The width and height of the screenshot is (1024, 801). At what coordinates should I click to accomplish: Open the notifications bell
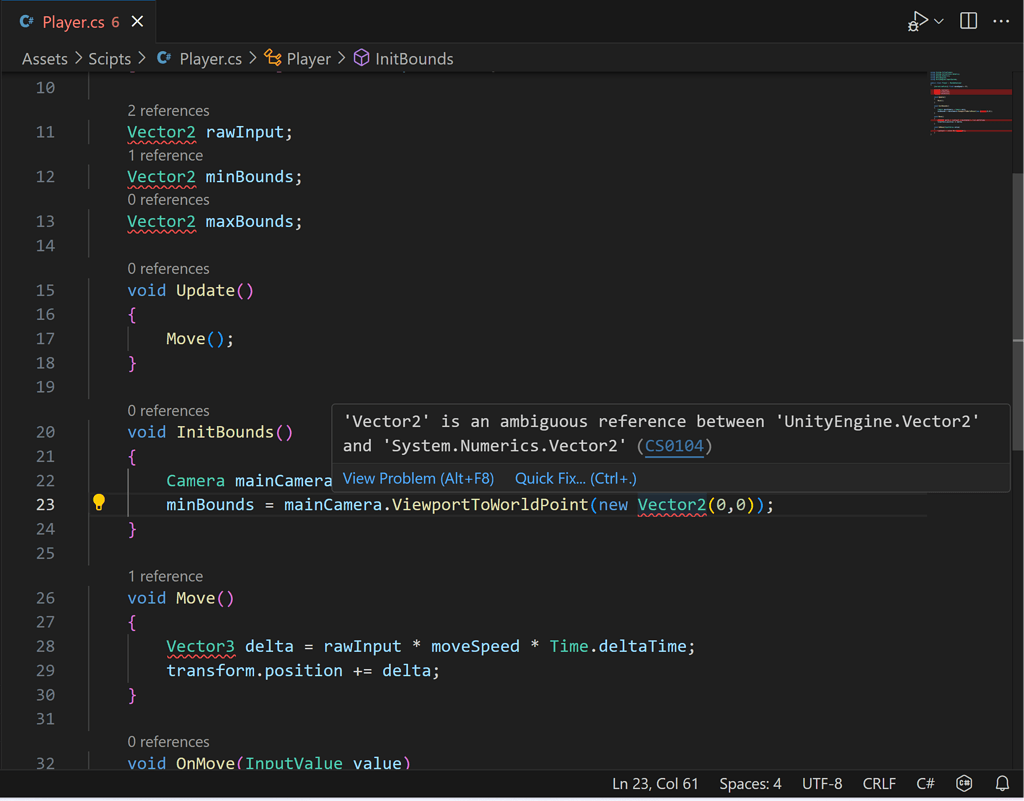click(1001, 783)
